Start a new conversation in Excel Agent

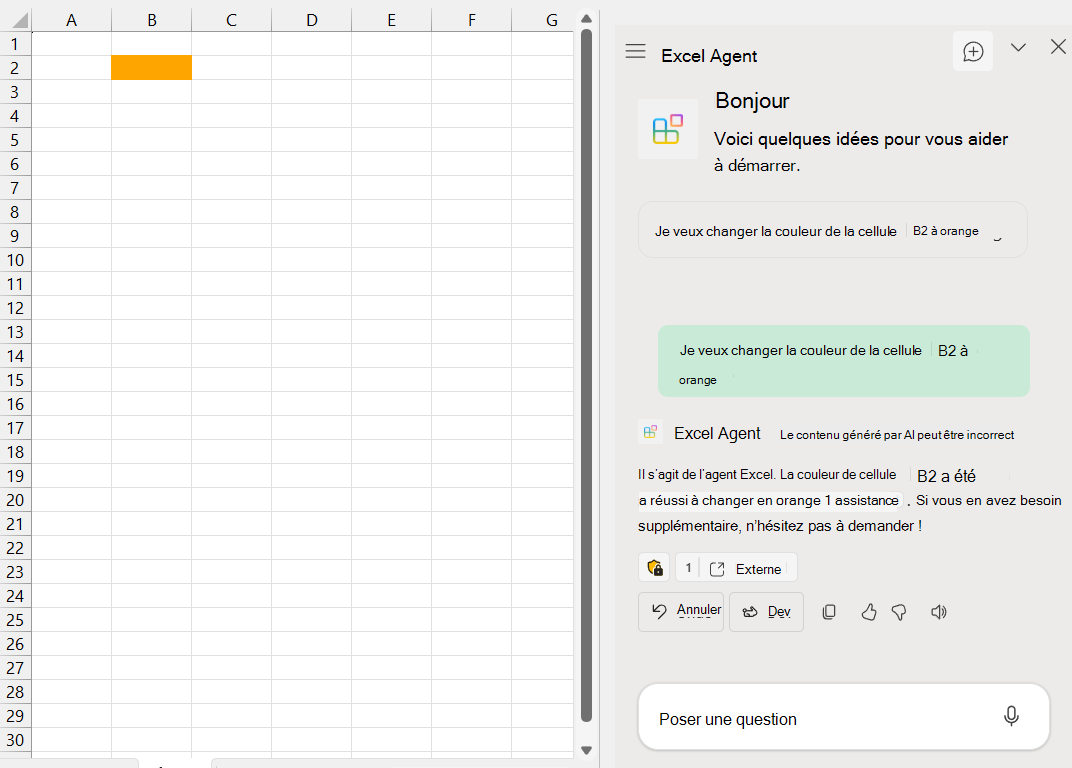[972, 51]
